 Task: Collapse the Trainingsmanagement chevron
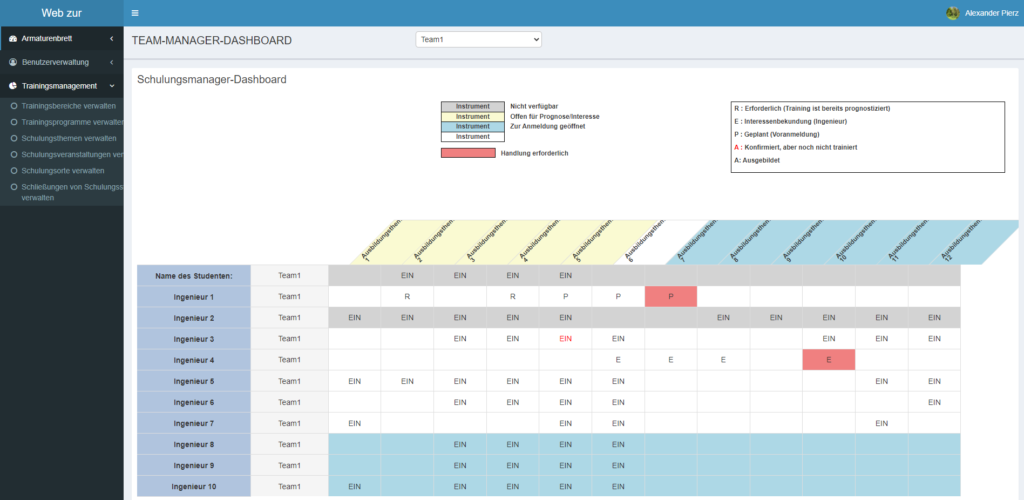click(x=112, y=86)
